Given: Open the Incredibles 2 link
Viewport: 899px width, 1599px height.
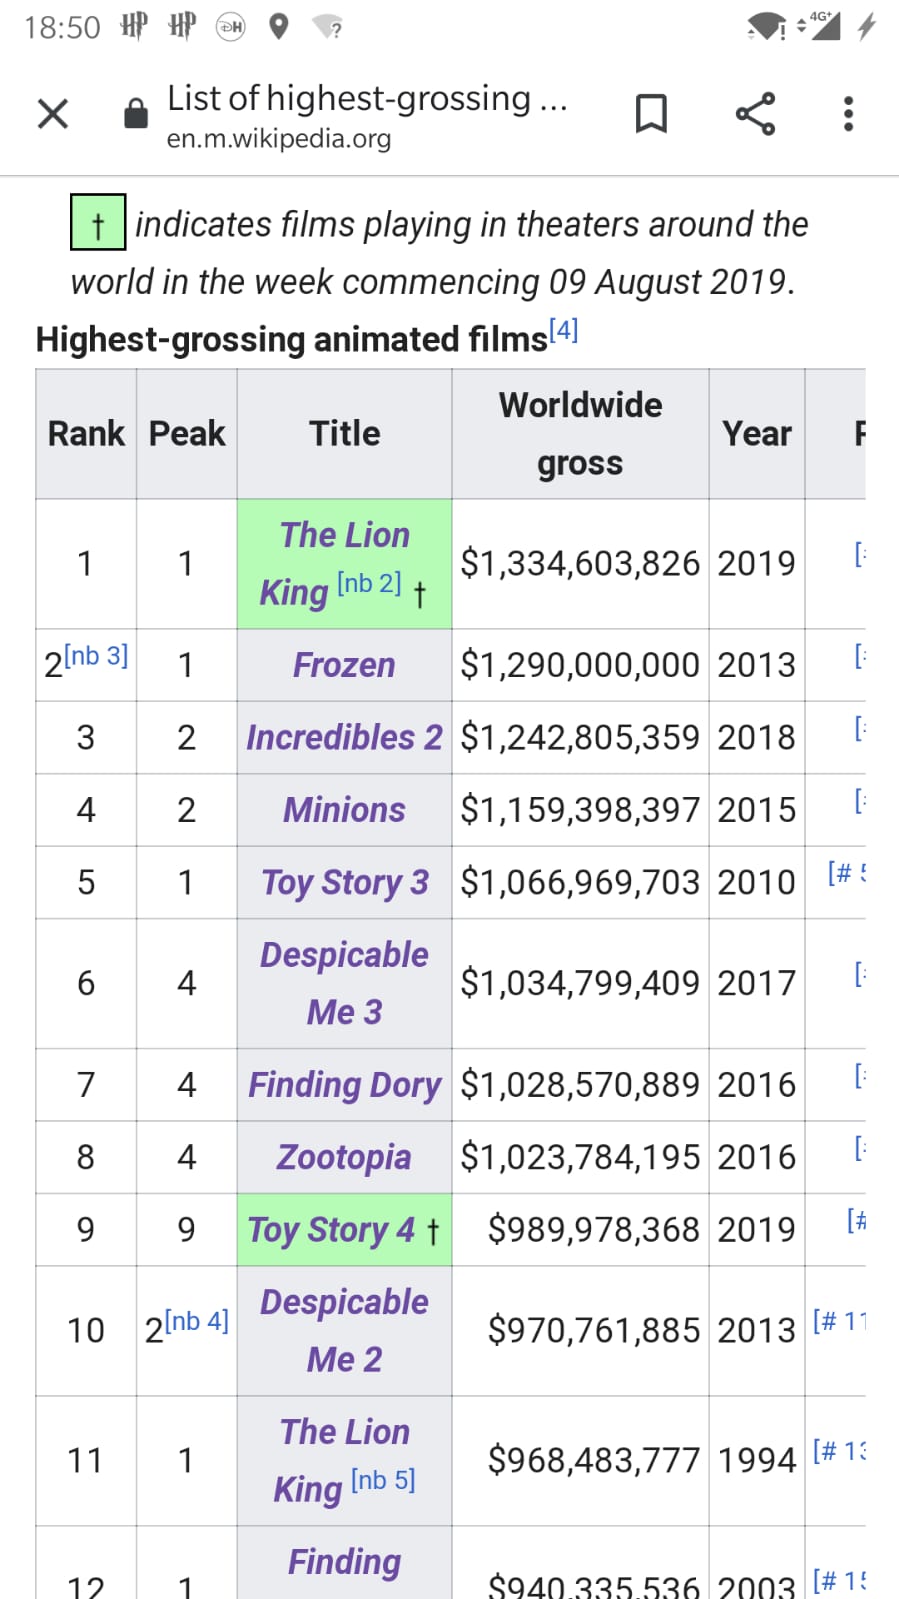Looking at the screenshot, I should pos(344,738).
